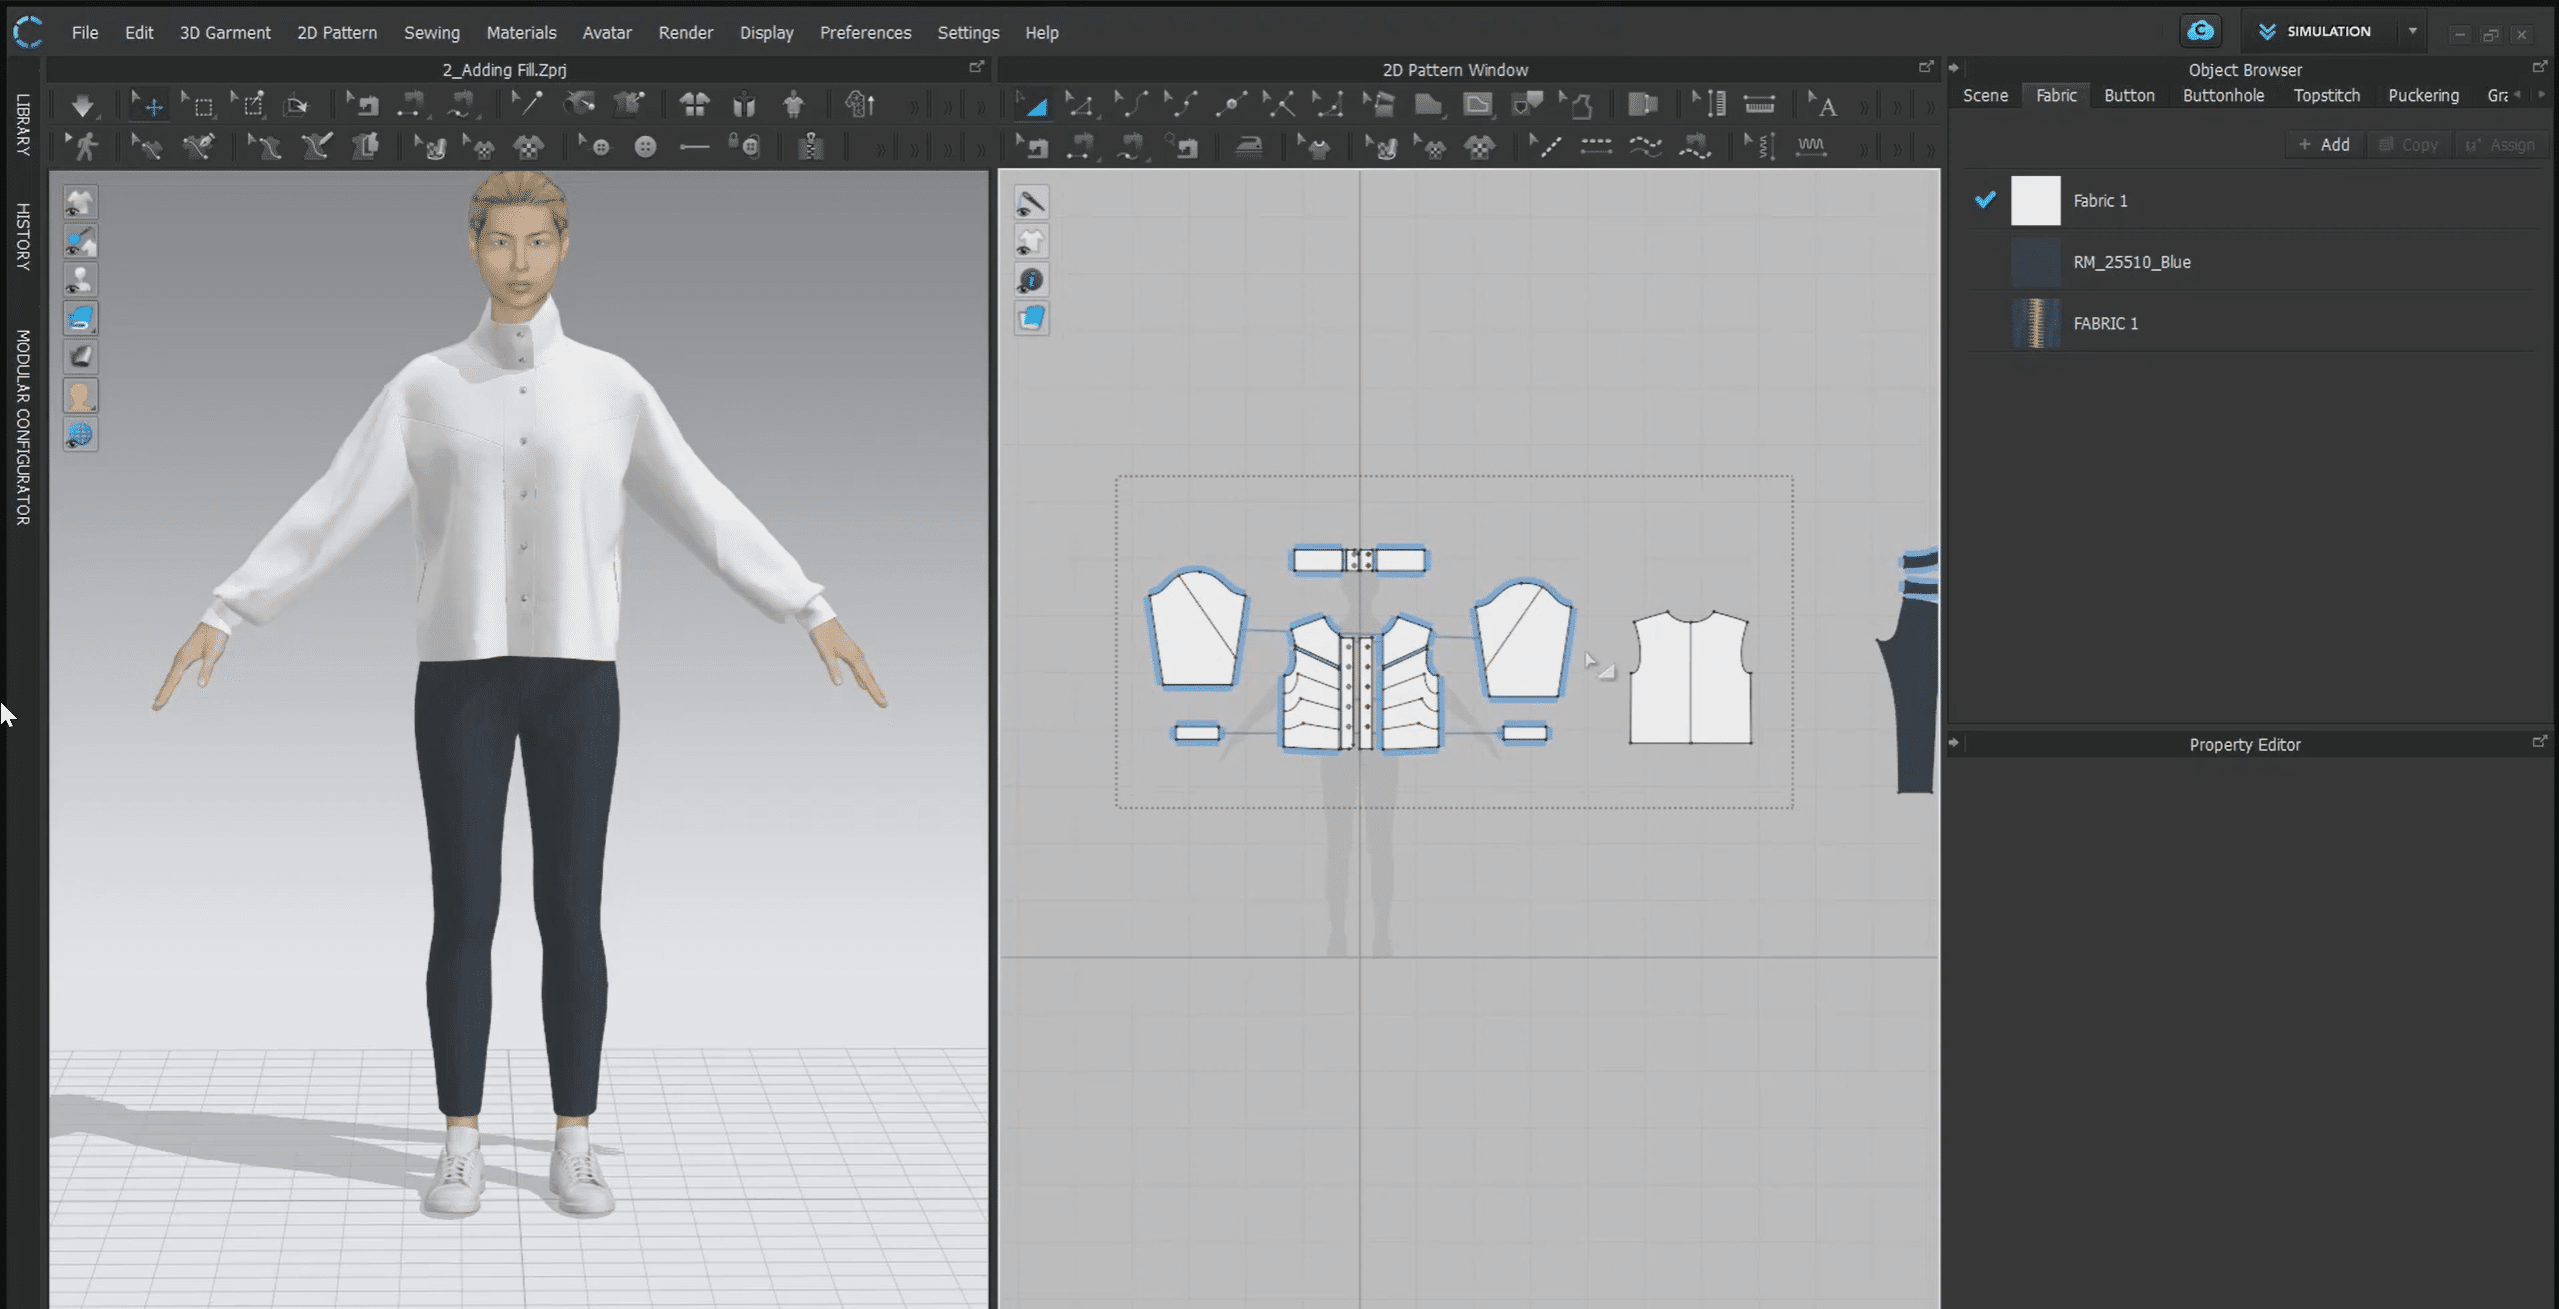Toggle avatar skin display in 3D view
Image resolution: width=2559 pixels, height=1309 pixels.
coord(80,396)
